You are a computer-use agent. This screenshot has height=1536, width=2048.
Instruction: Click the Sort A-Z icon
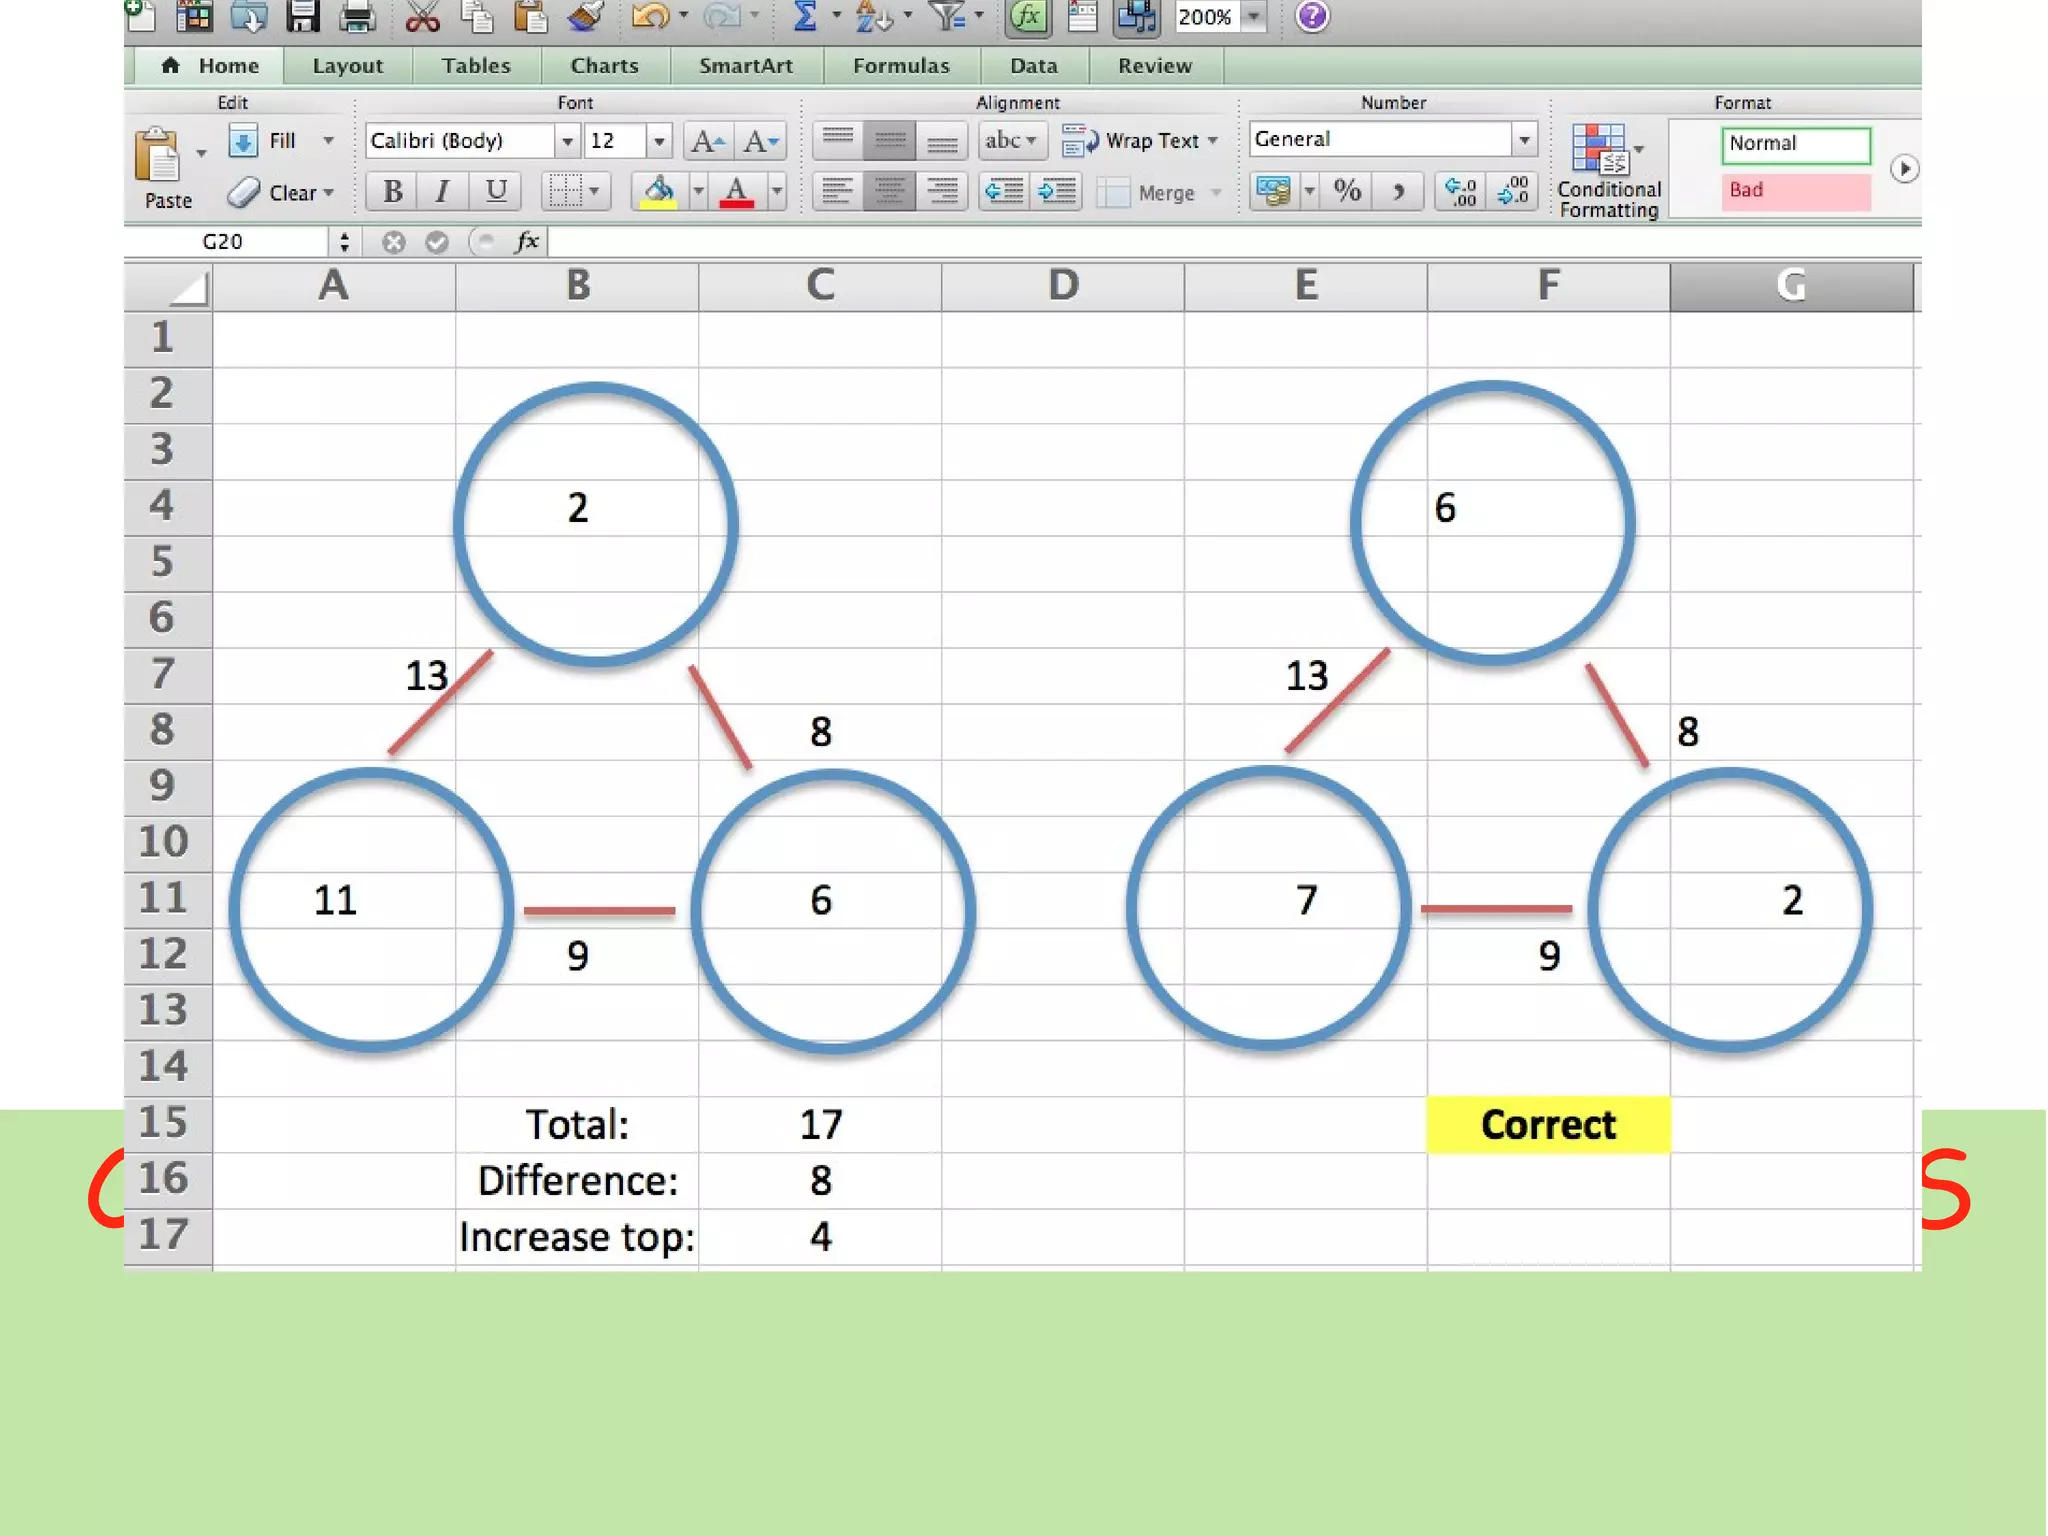pos(875,17)
